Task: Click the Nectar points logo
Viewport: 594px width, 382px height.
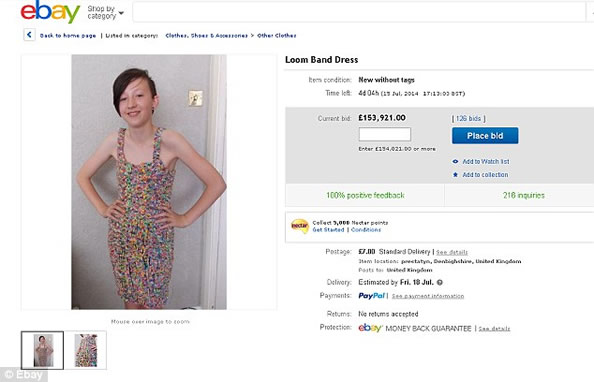Action: pyautogui.click(x=300, y=226)
